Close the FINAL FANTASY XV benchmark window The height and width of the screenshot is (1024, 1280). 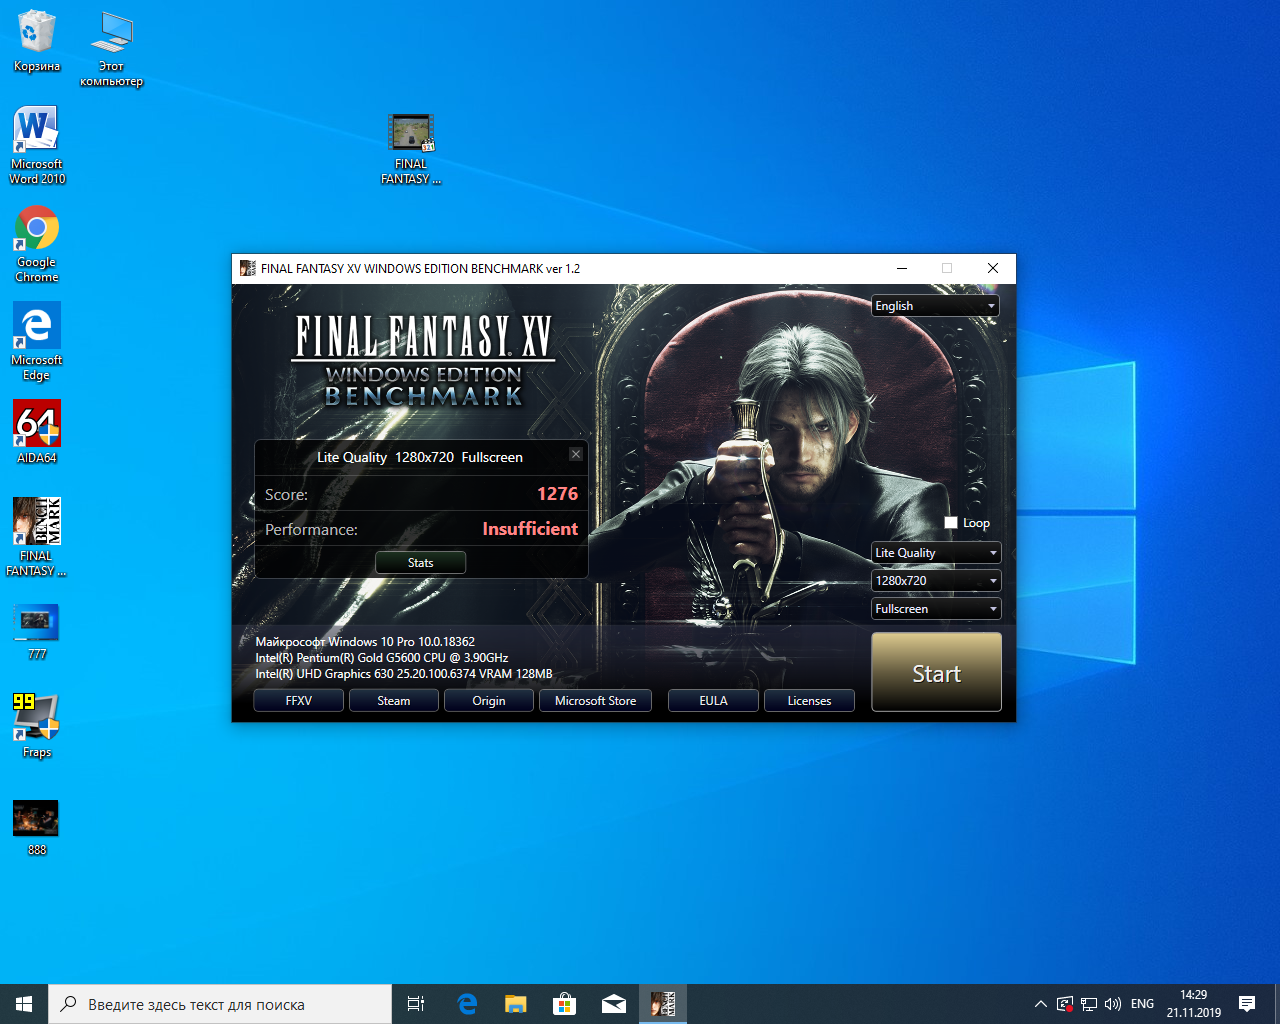(993, 268)
